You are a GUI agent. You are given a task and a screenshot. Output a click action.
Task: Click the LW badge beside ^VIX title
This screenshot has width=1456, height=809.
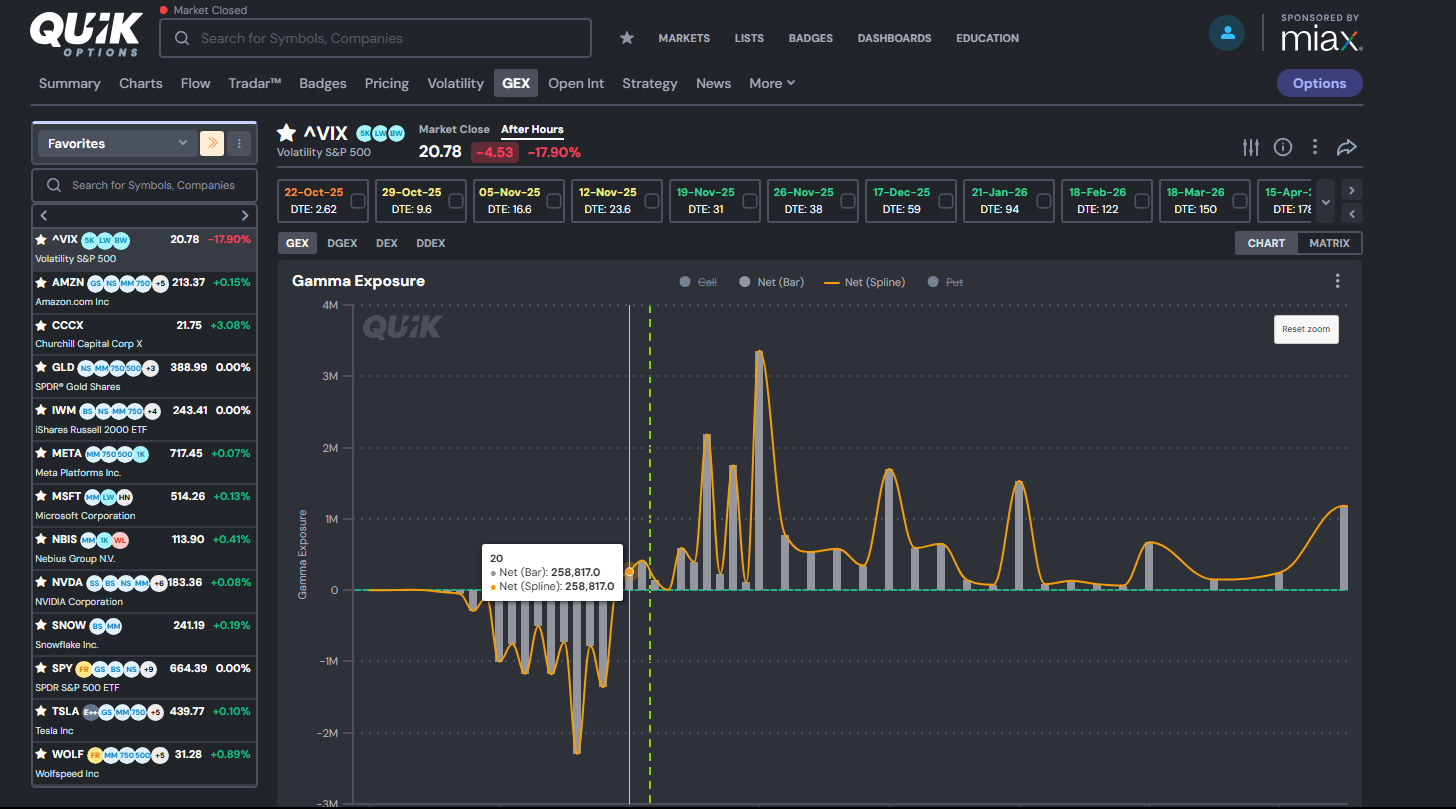380,132
